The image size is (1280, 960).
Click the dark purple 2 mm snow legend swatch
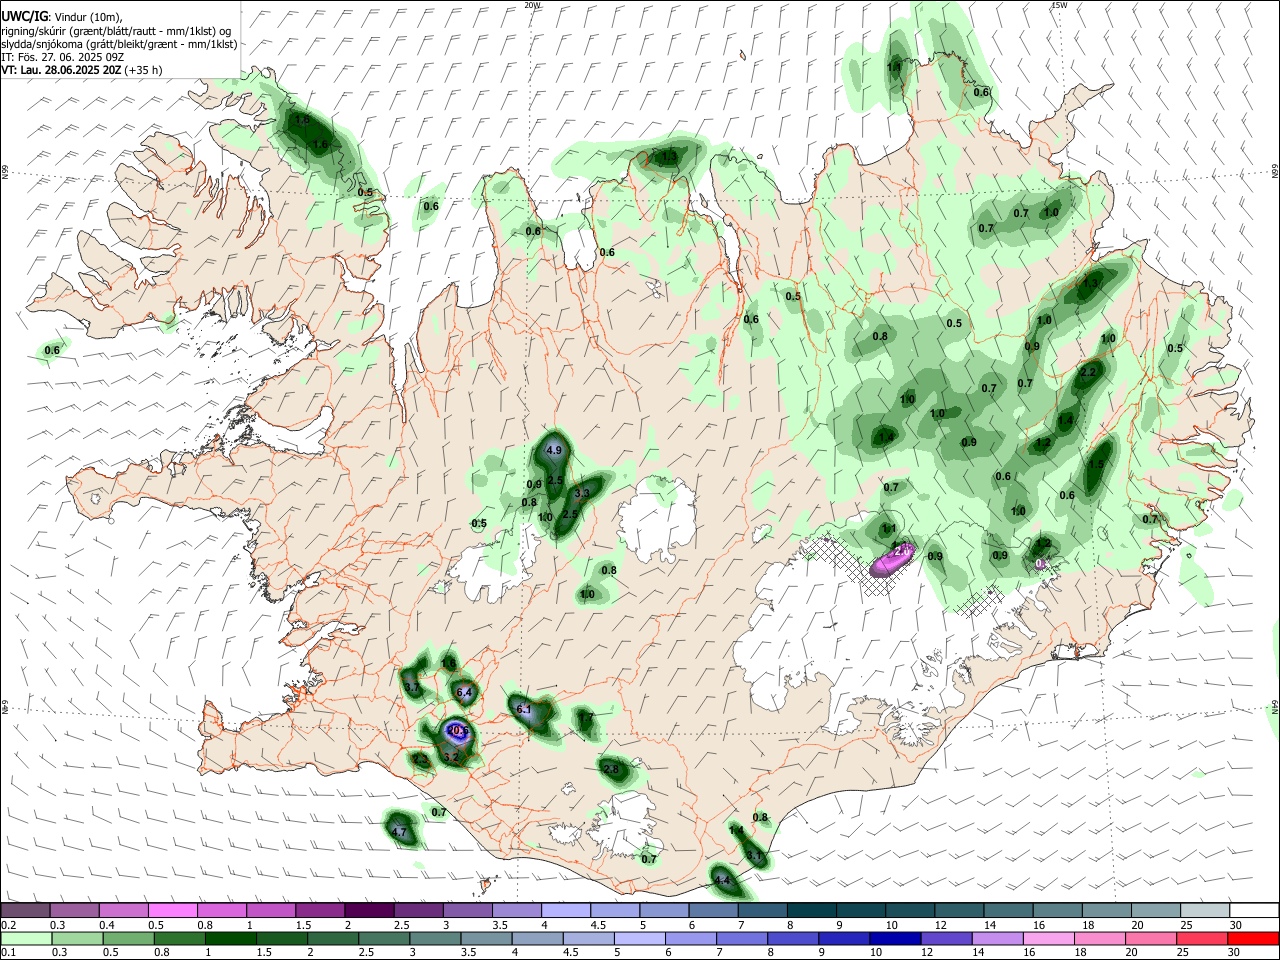[369, 910]
